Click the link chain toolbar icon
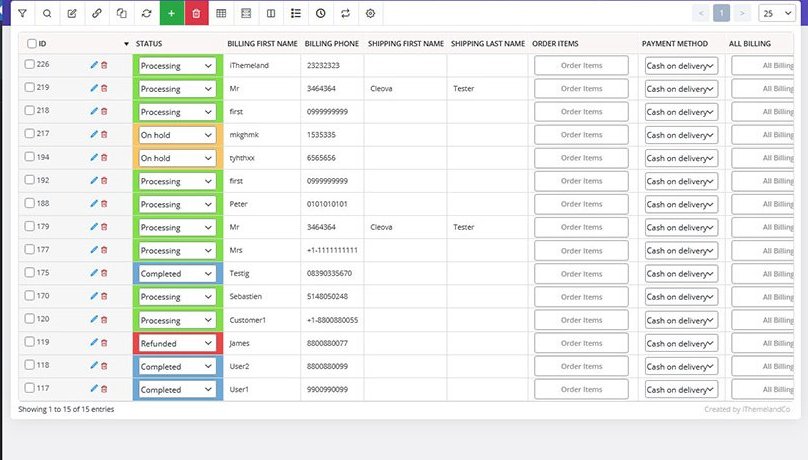 (x=96, y=13)
